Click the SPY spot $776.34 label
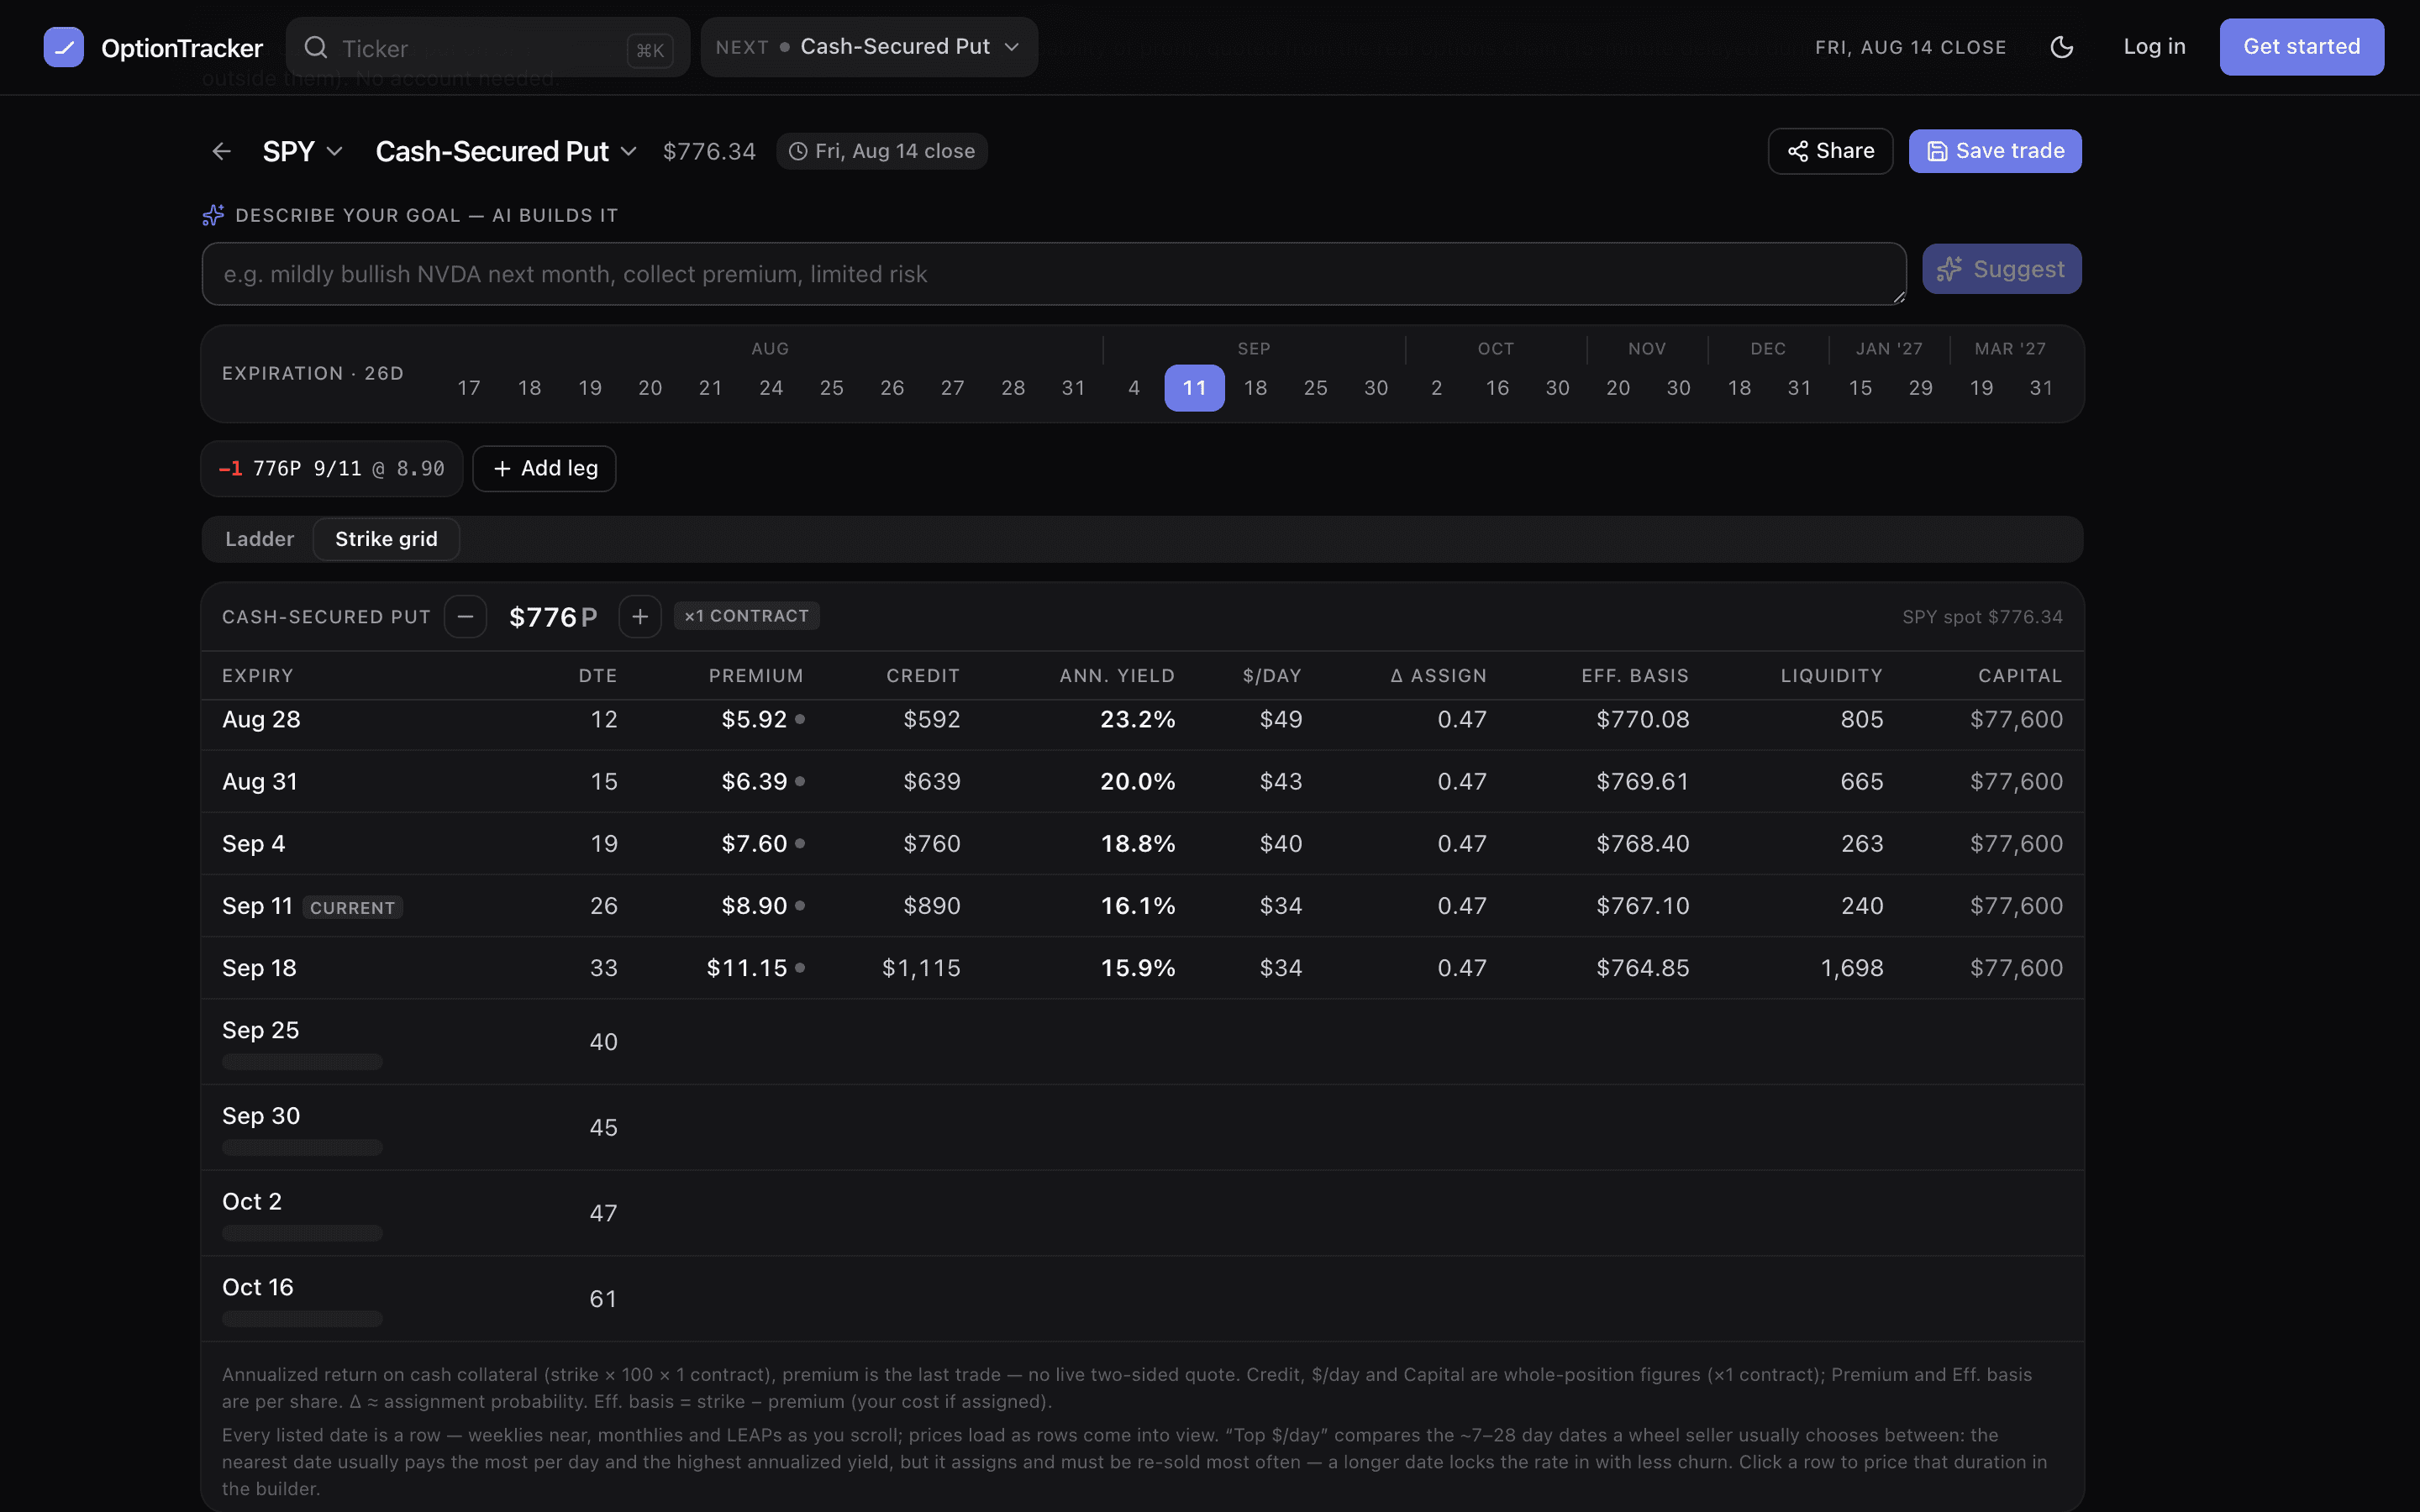The height and width of the screenshot is (1512, 2420). [x=1982, y=617]
